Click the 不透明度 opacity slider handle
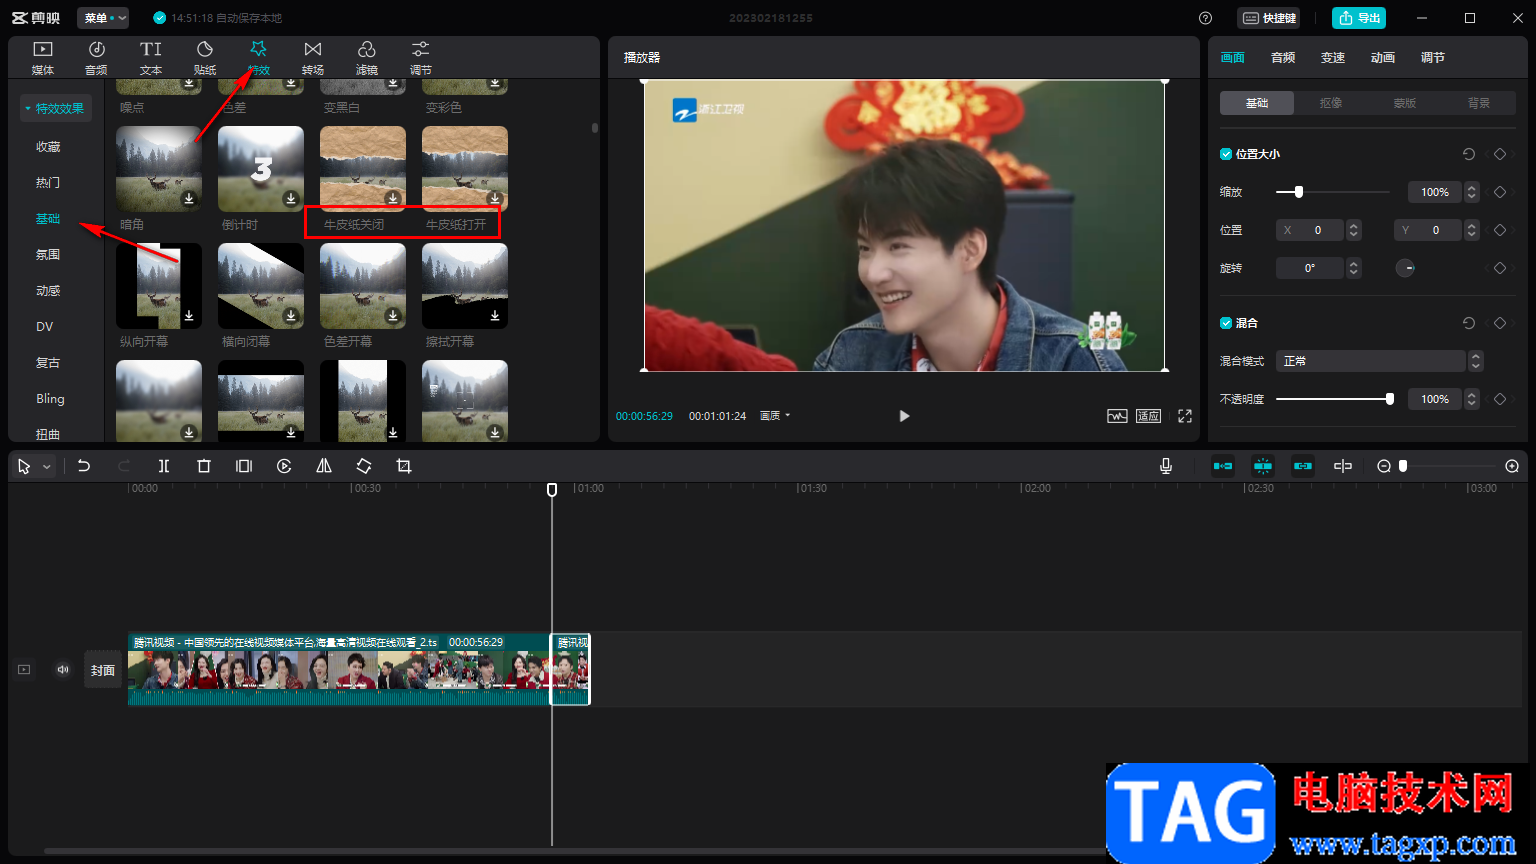The height and width of the screenshot is (864, 1536). coord(1390,399)
